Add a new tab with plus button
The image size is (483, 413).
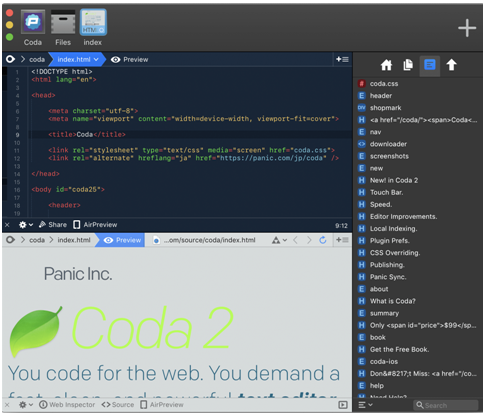[467, 28]
